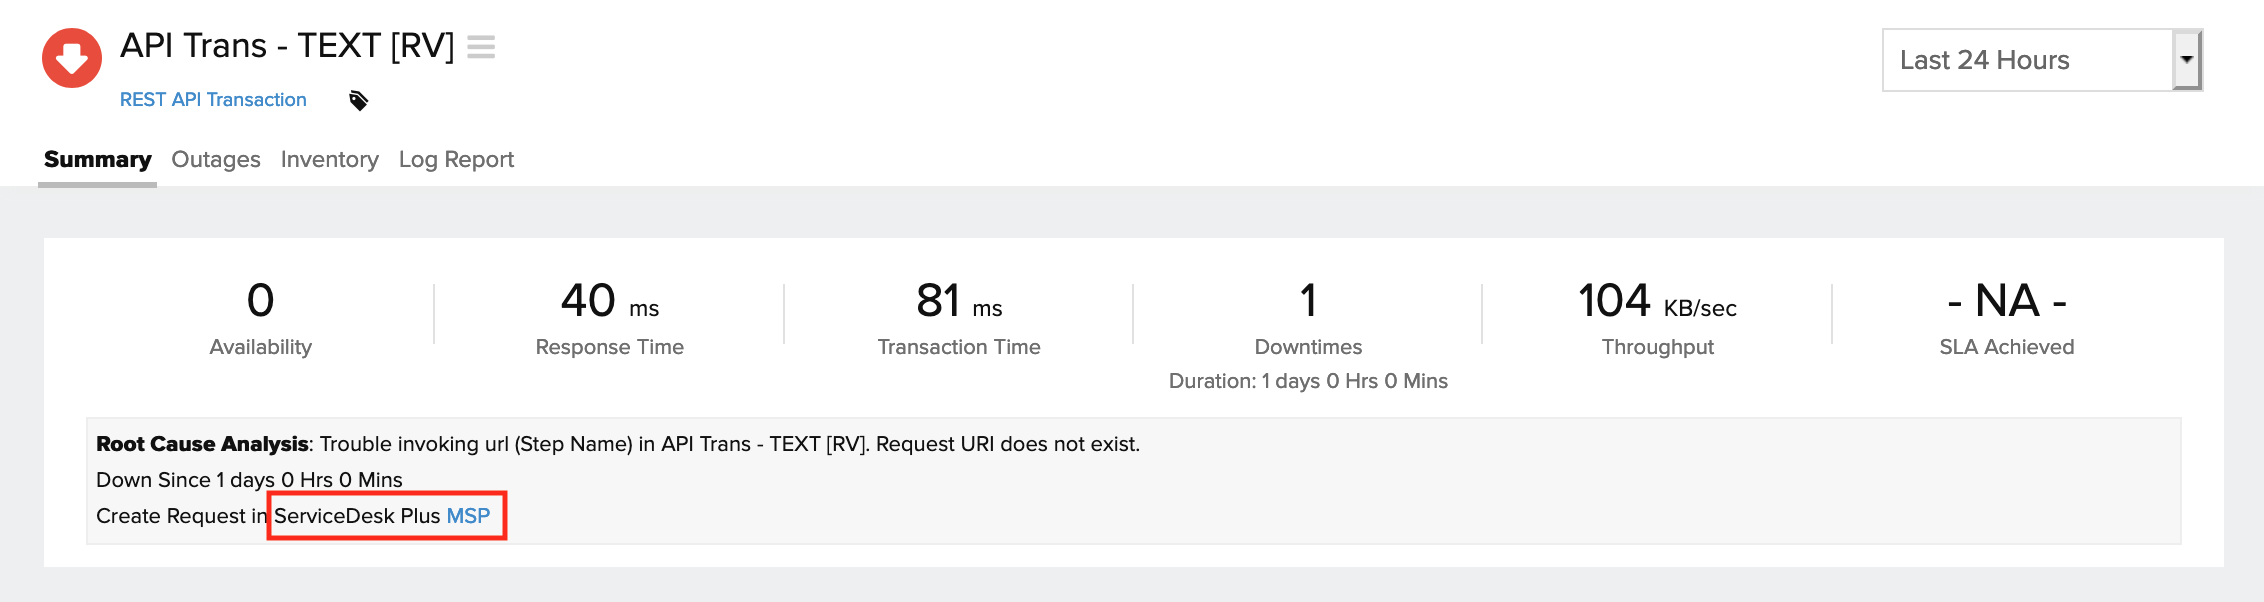Click the downtime Duration text
Viewport: 2264px width, 602px height.
[1308, 381]
